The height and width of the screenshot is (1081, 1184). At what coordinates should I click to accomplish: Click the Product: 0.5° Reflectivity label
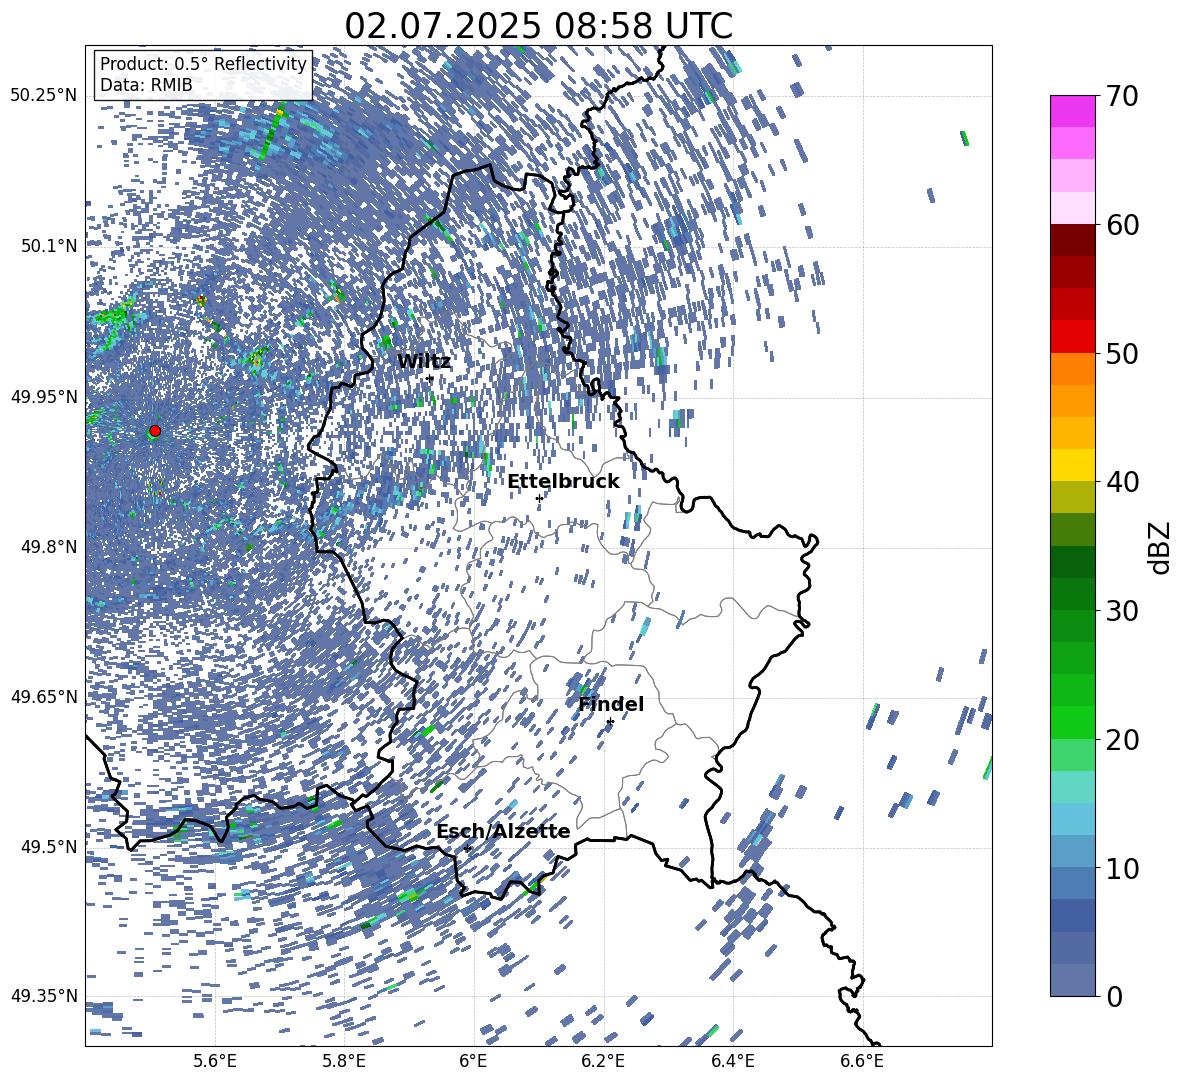203,63
